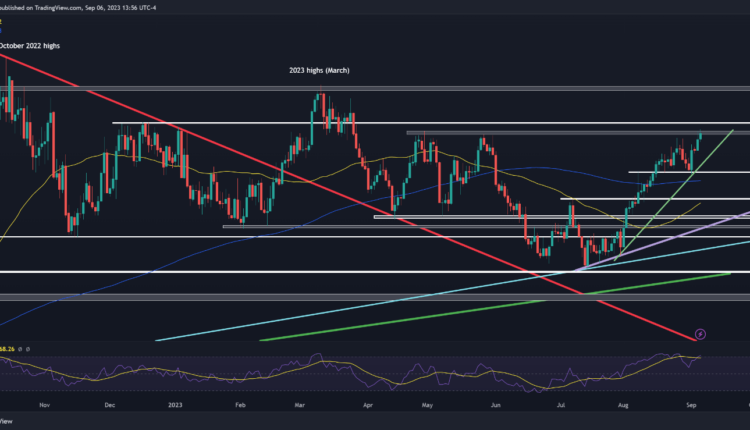Screen dimensions: 750x430
Task: Click the purple lightning bolt icon
Action: pos(700,334)
